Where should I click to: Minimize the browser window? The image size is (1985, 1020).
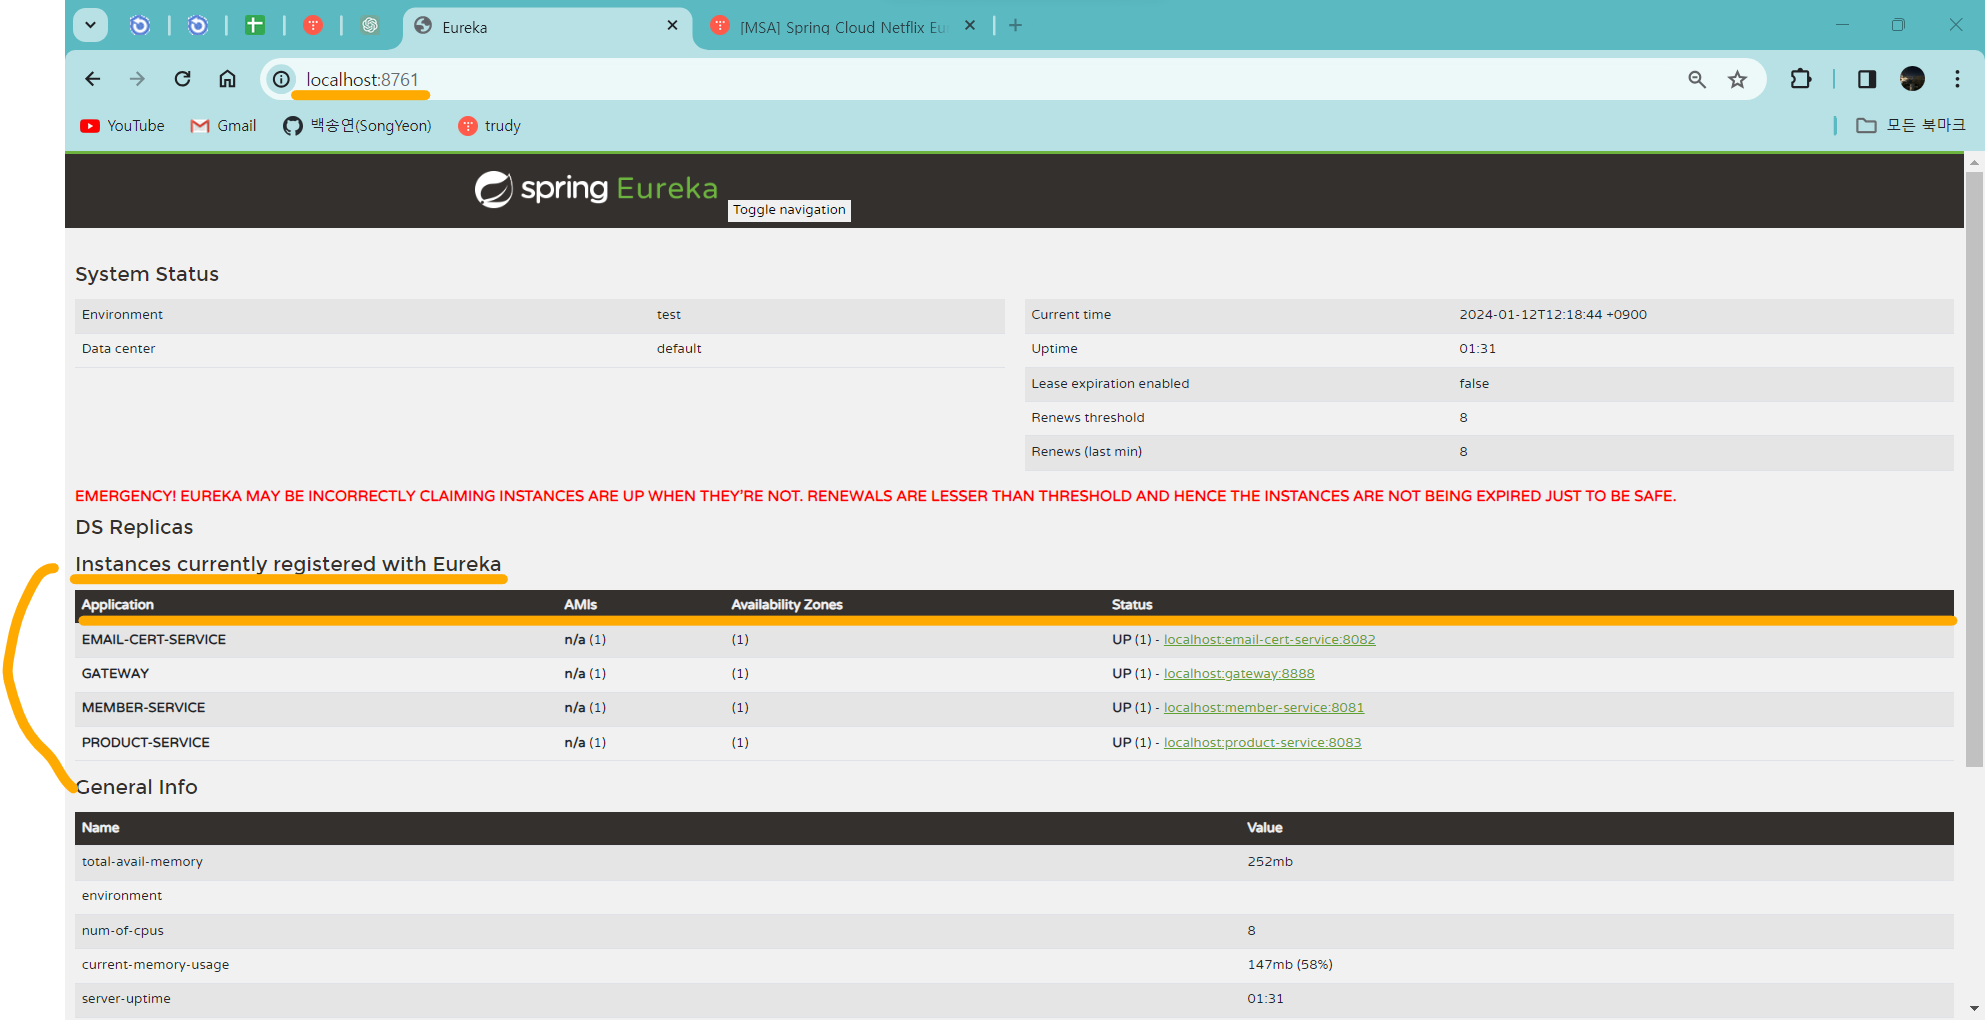coord(1842,25)
